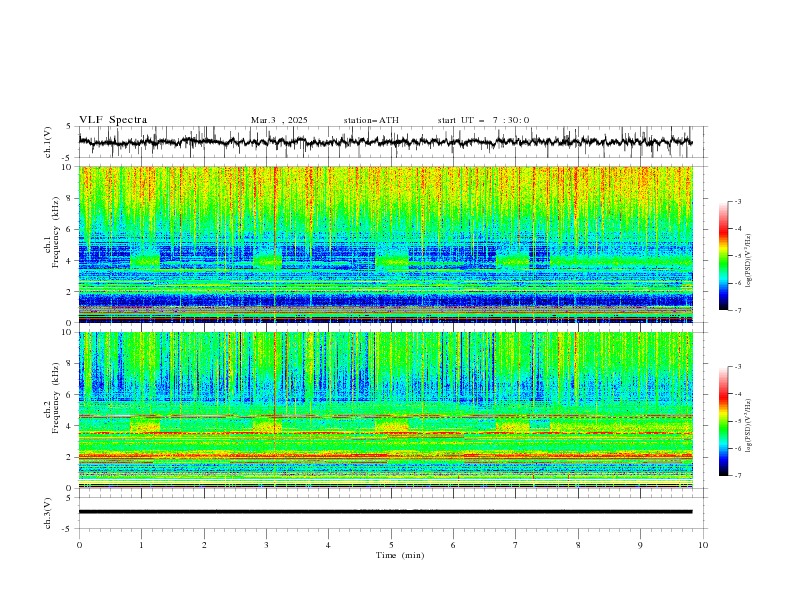
Task: Click the "-5" tick on ch.2 colorbar
Action: coord(738,421)
